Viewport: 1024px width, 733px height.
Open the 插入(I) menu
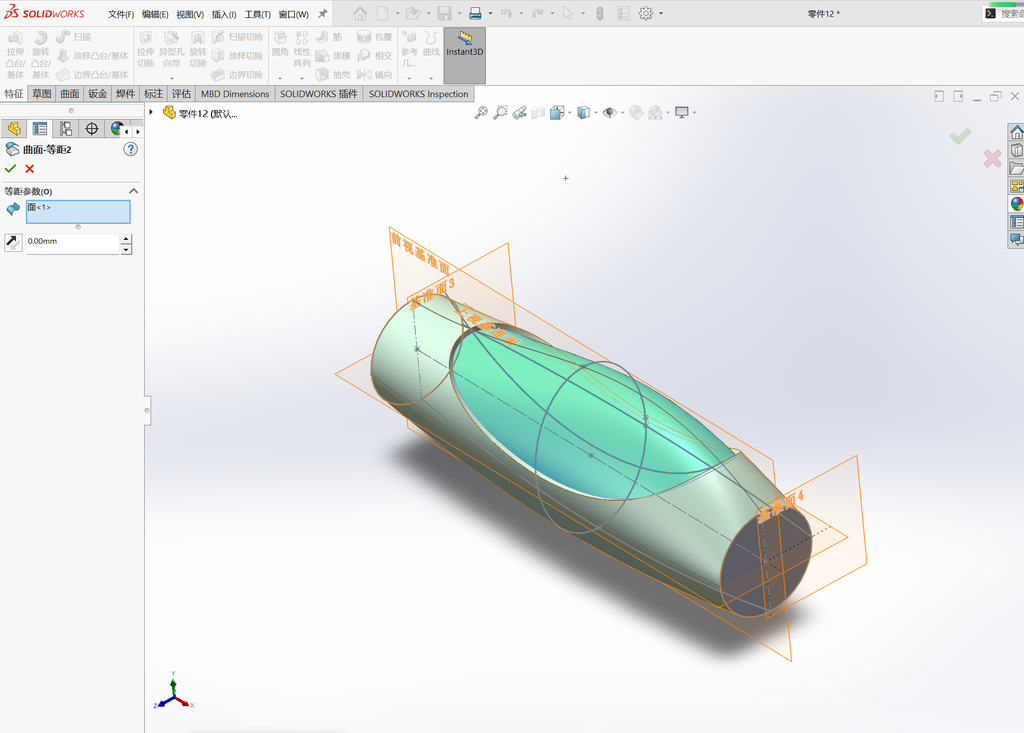[x=224, y=14]
